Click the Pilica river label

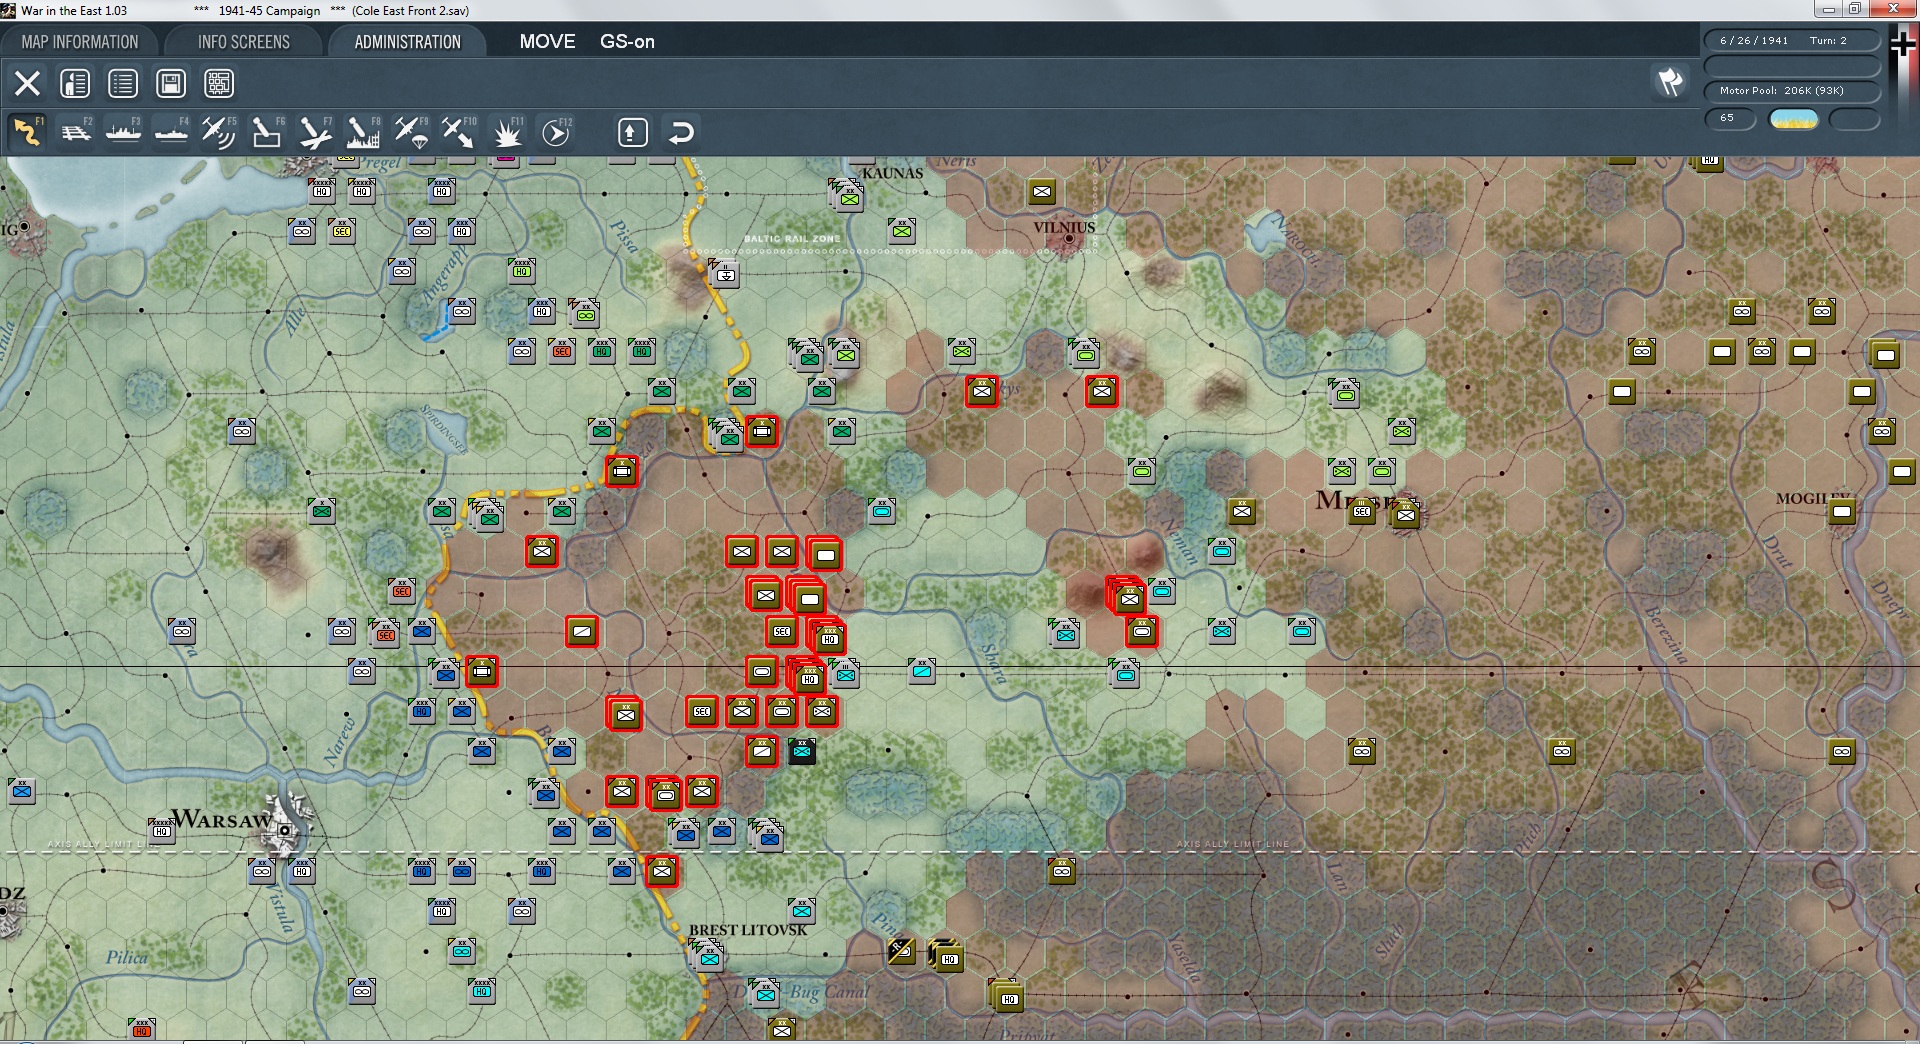[x=127, y=958]
